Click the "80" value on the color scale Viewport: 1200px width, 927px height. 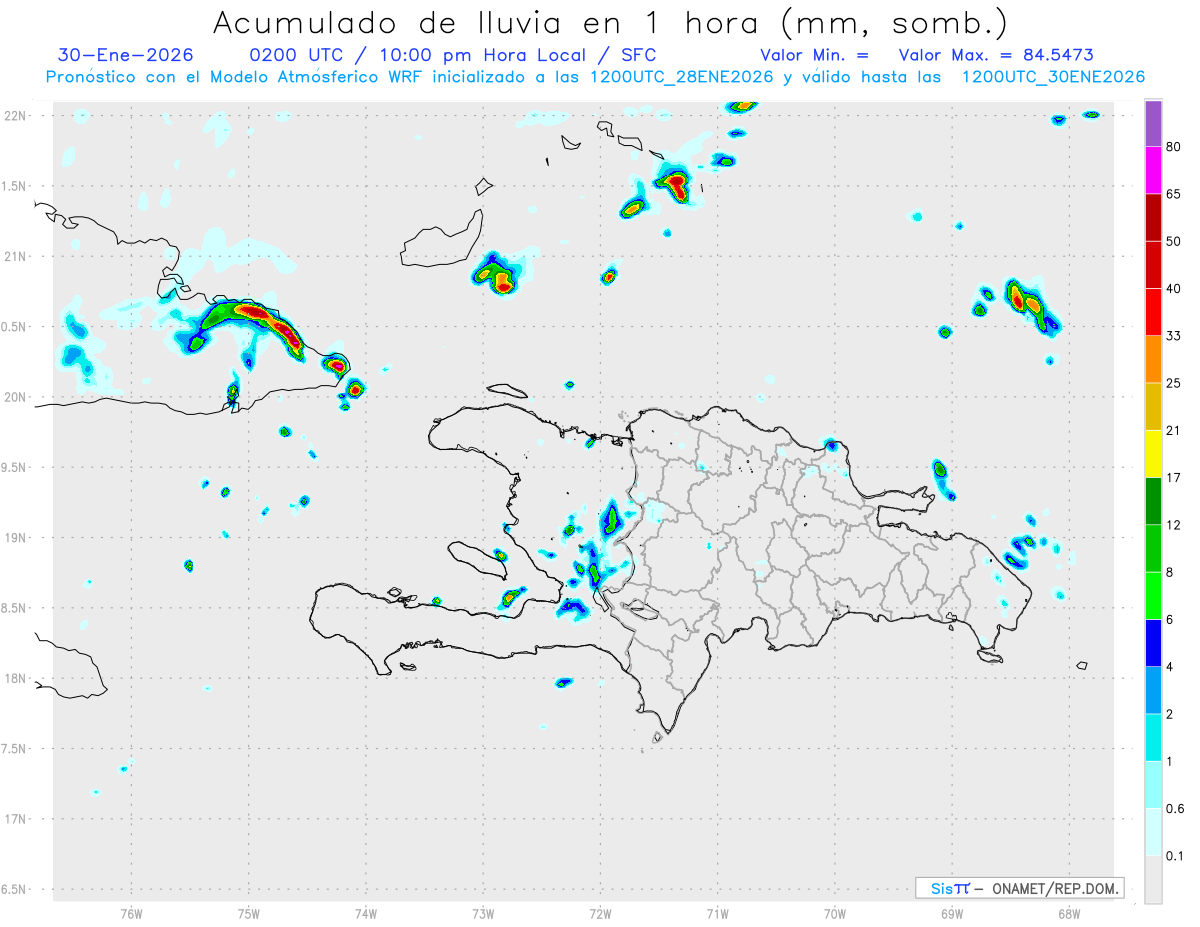tap(1173, 147)
